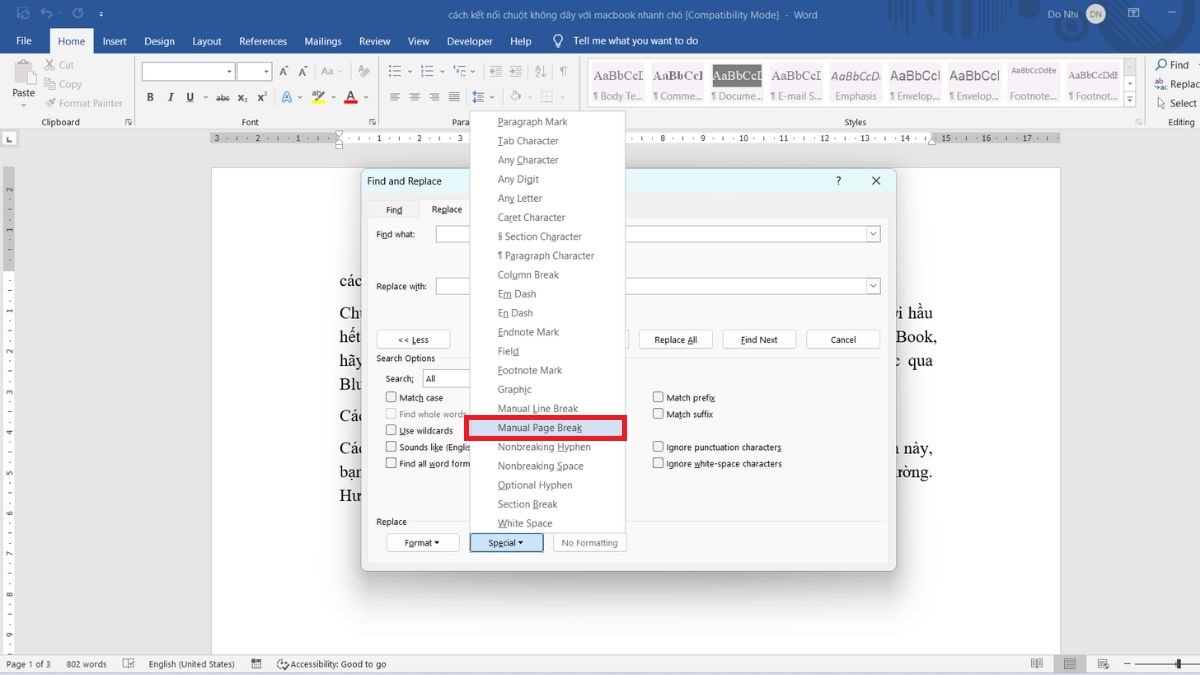The height and width of the screenshot is (675, 1200).
Task: Enable the Match case checkbox
Action: click(391, 397)
